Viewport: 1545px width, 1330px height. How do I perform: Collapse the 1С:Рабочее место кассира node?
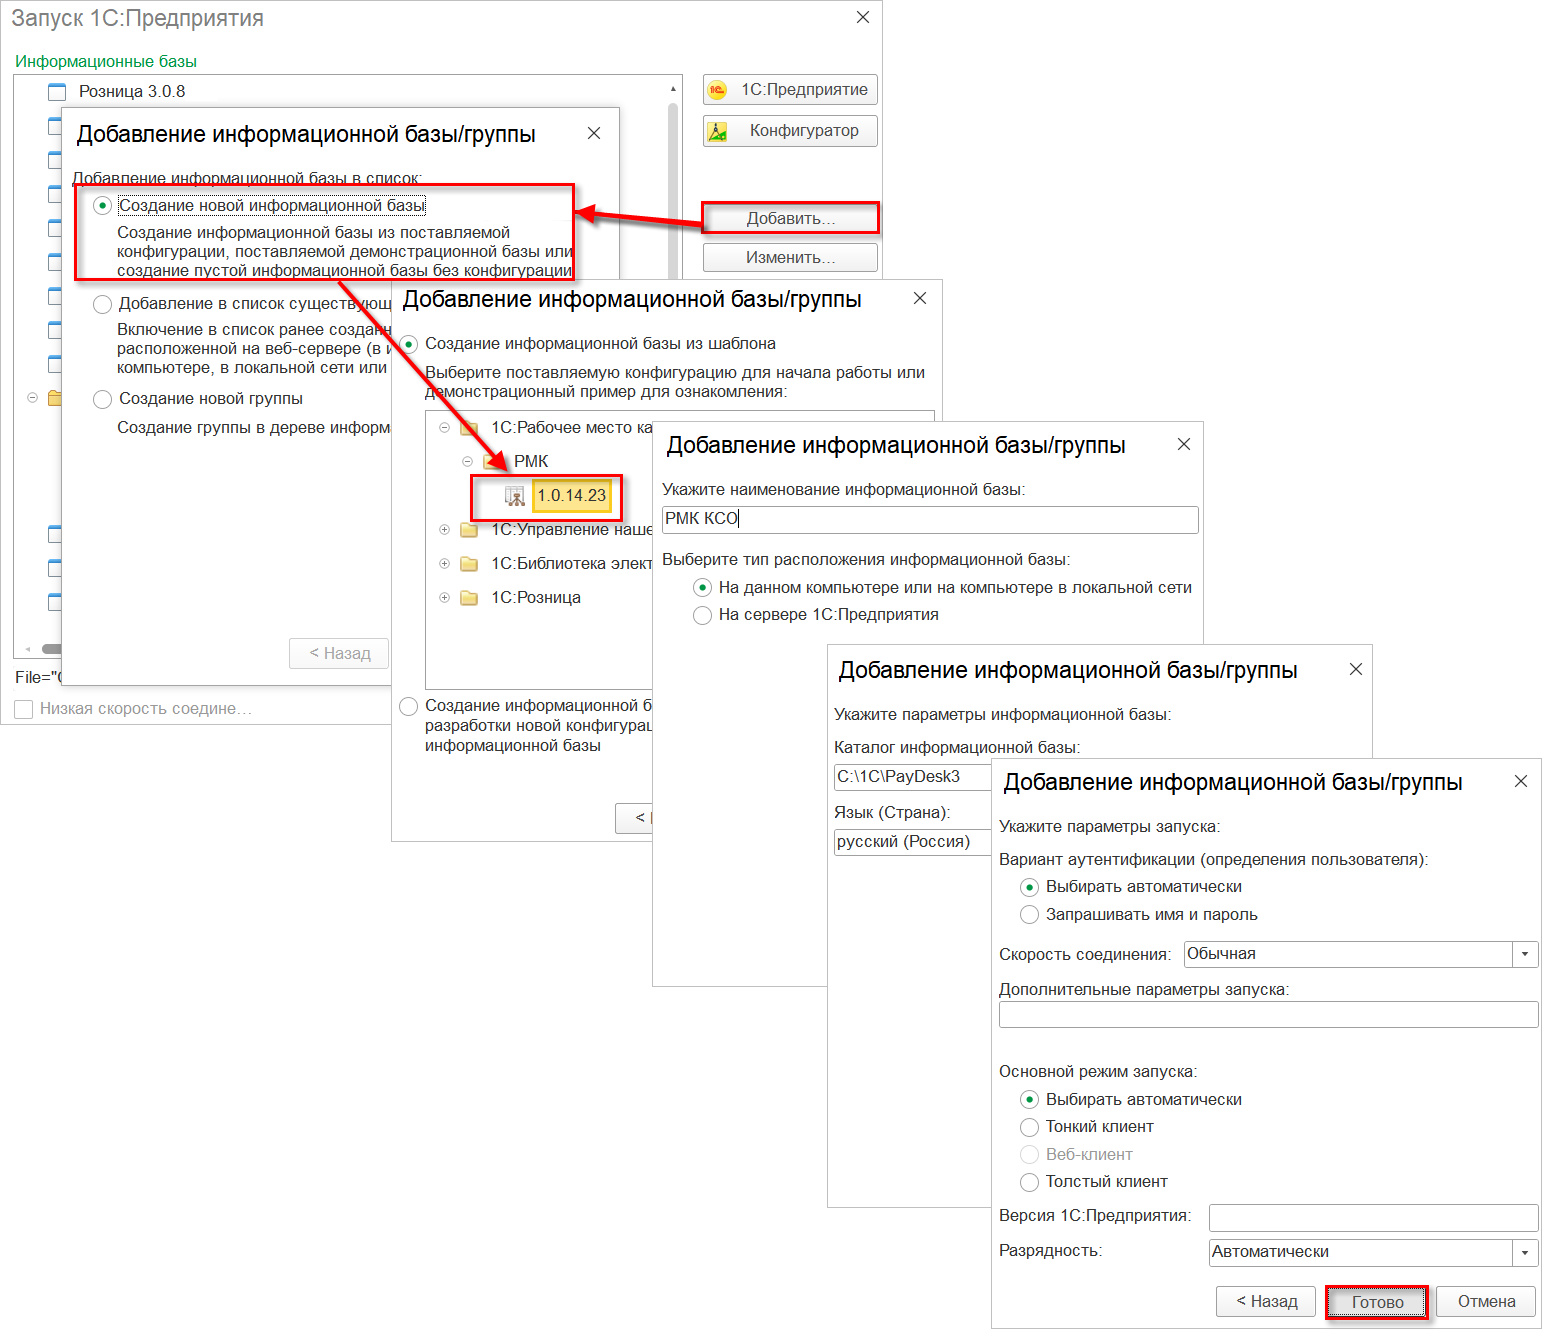pos(445,428)
